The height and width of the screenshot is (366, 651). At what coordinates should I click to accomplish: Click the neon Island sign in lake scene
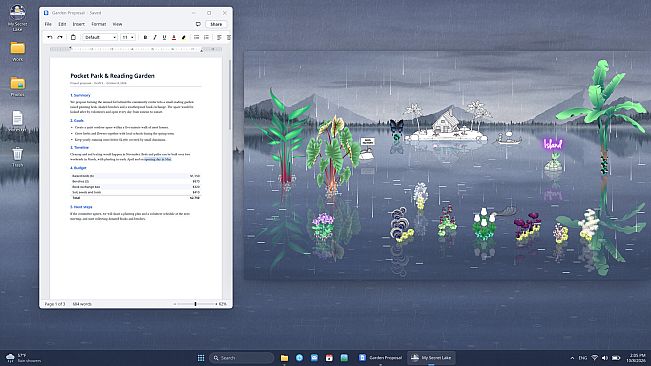(x=553, y=144)
